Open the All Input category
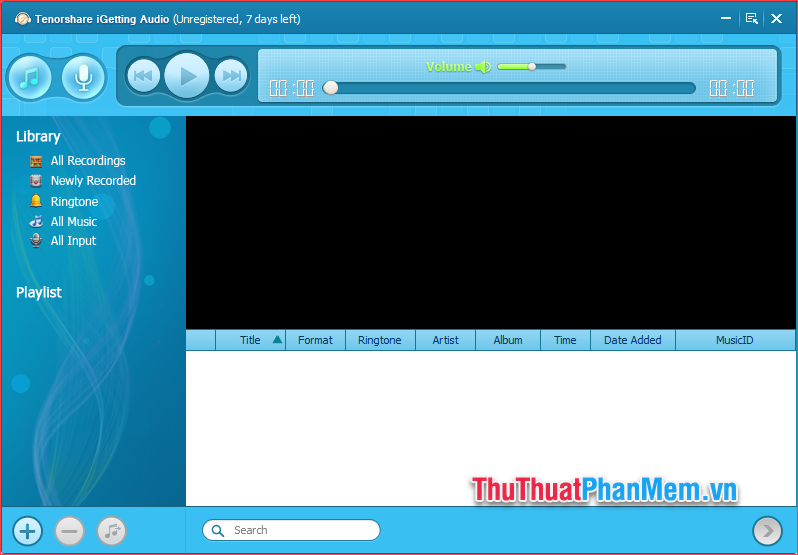 click(x=73, y=241)
